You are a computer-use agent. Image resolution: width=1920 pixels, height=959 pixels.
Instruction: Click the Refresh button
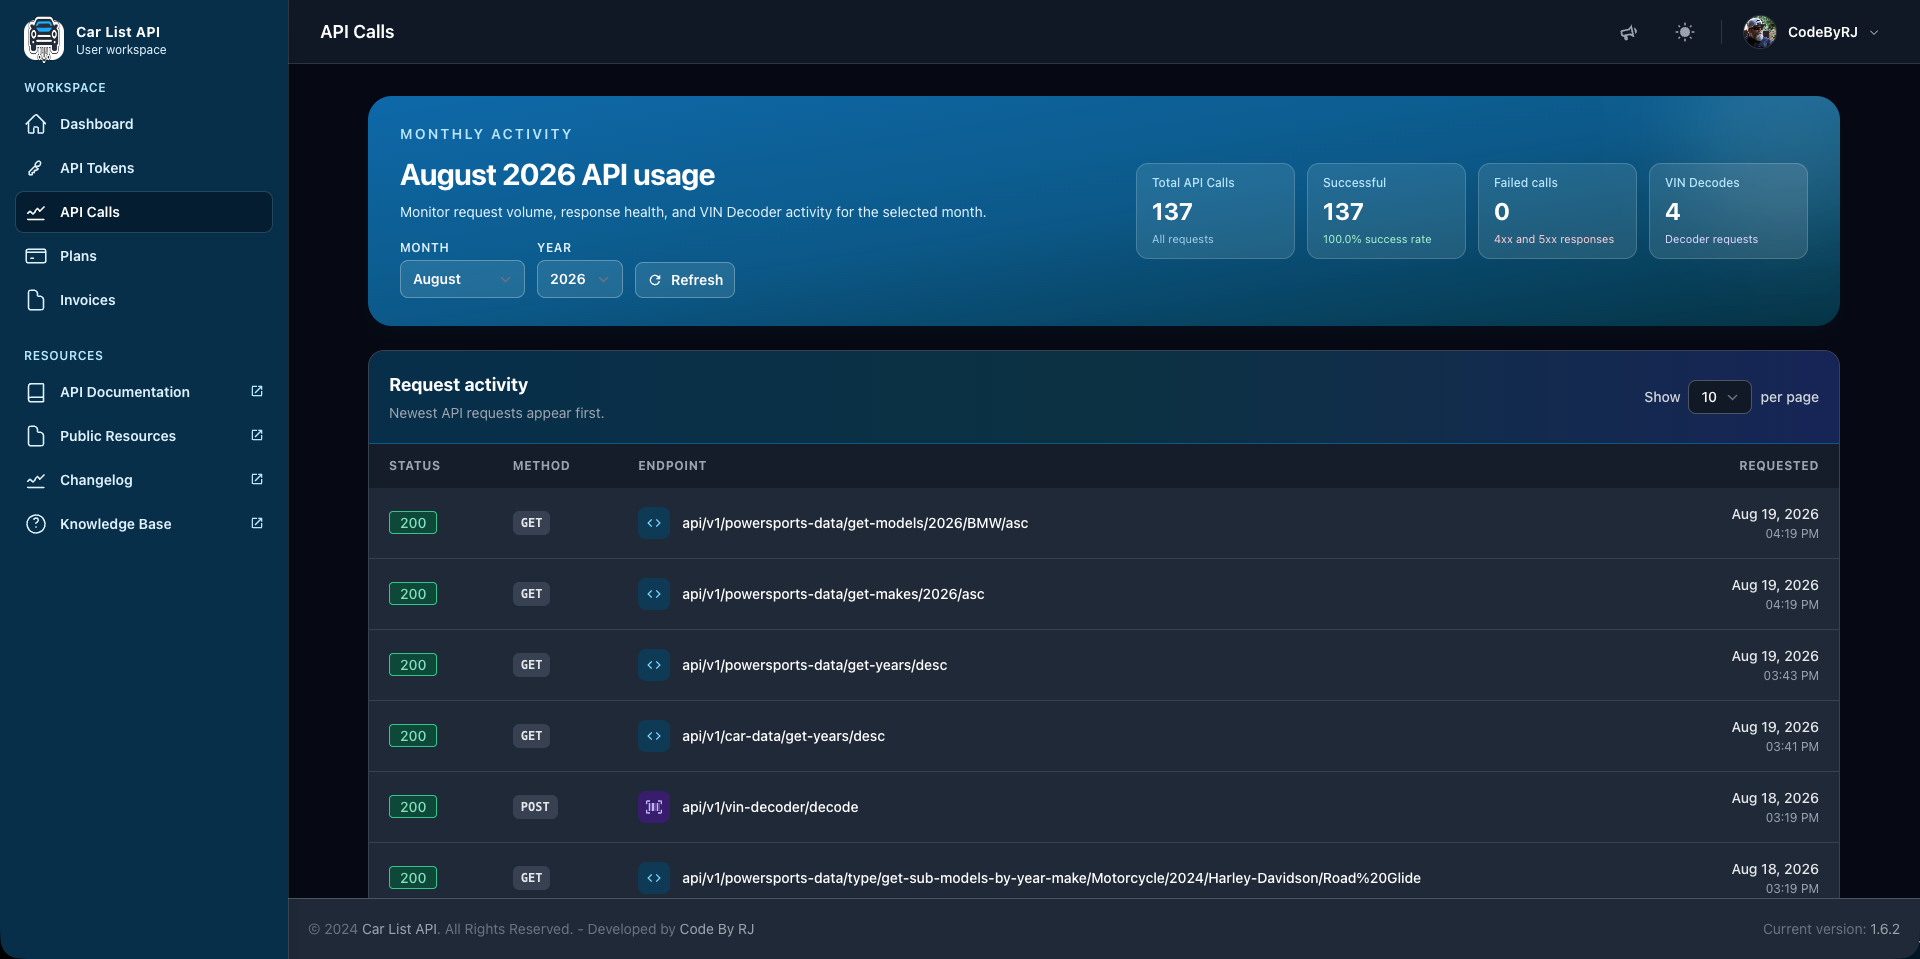(x=685, y=280)
